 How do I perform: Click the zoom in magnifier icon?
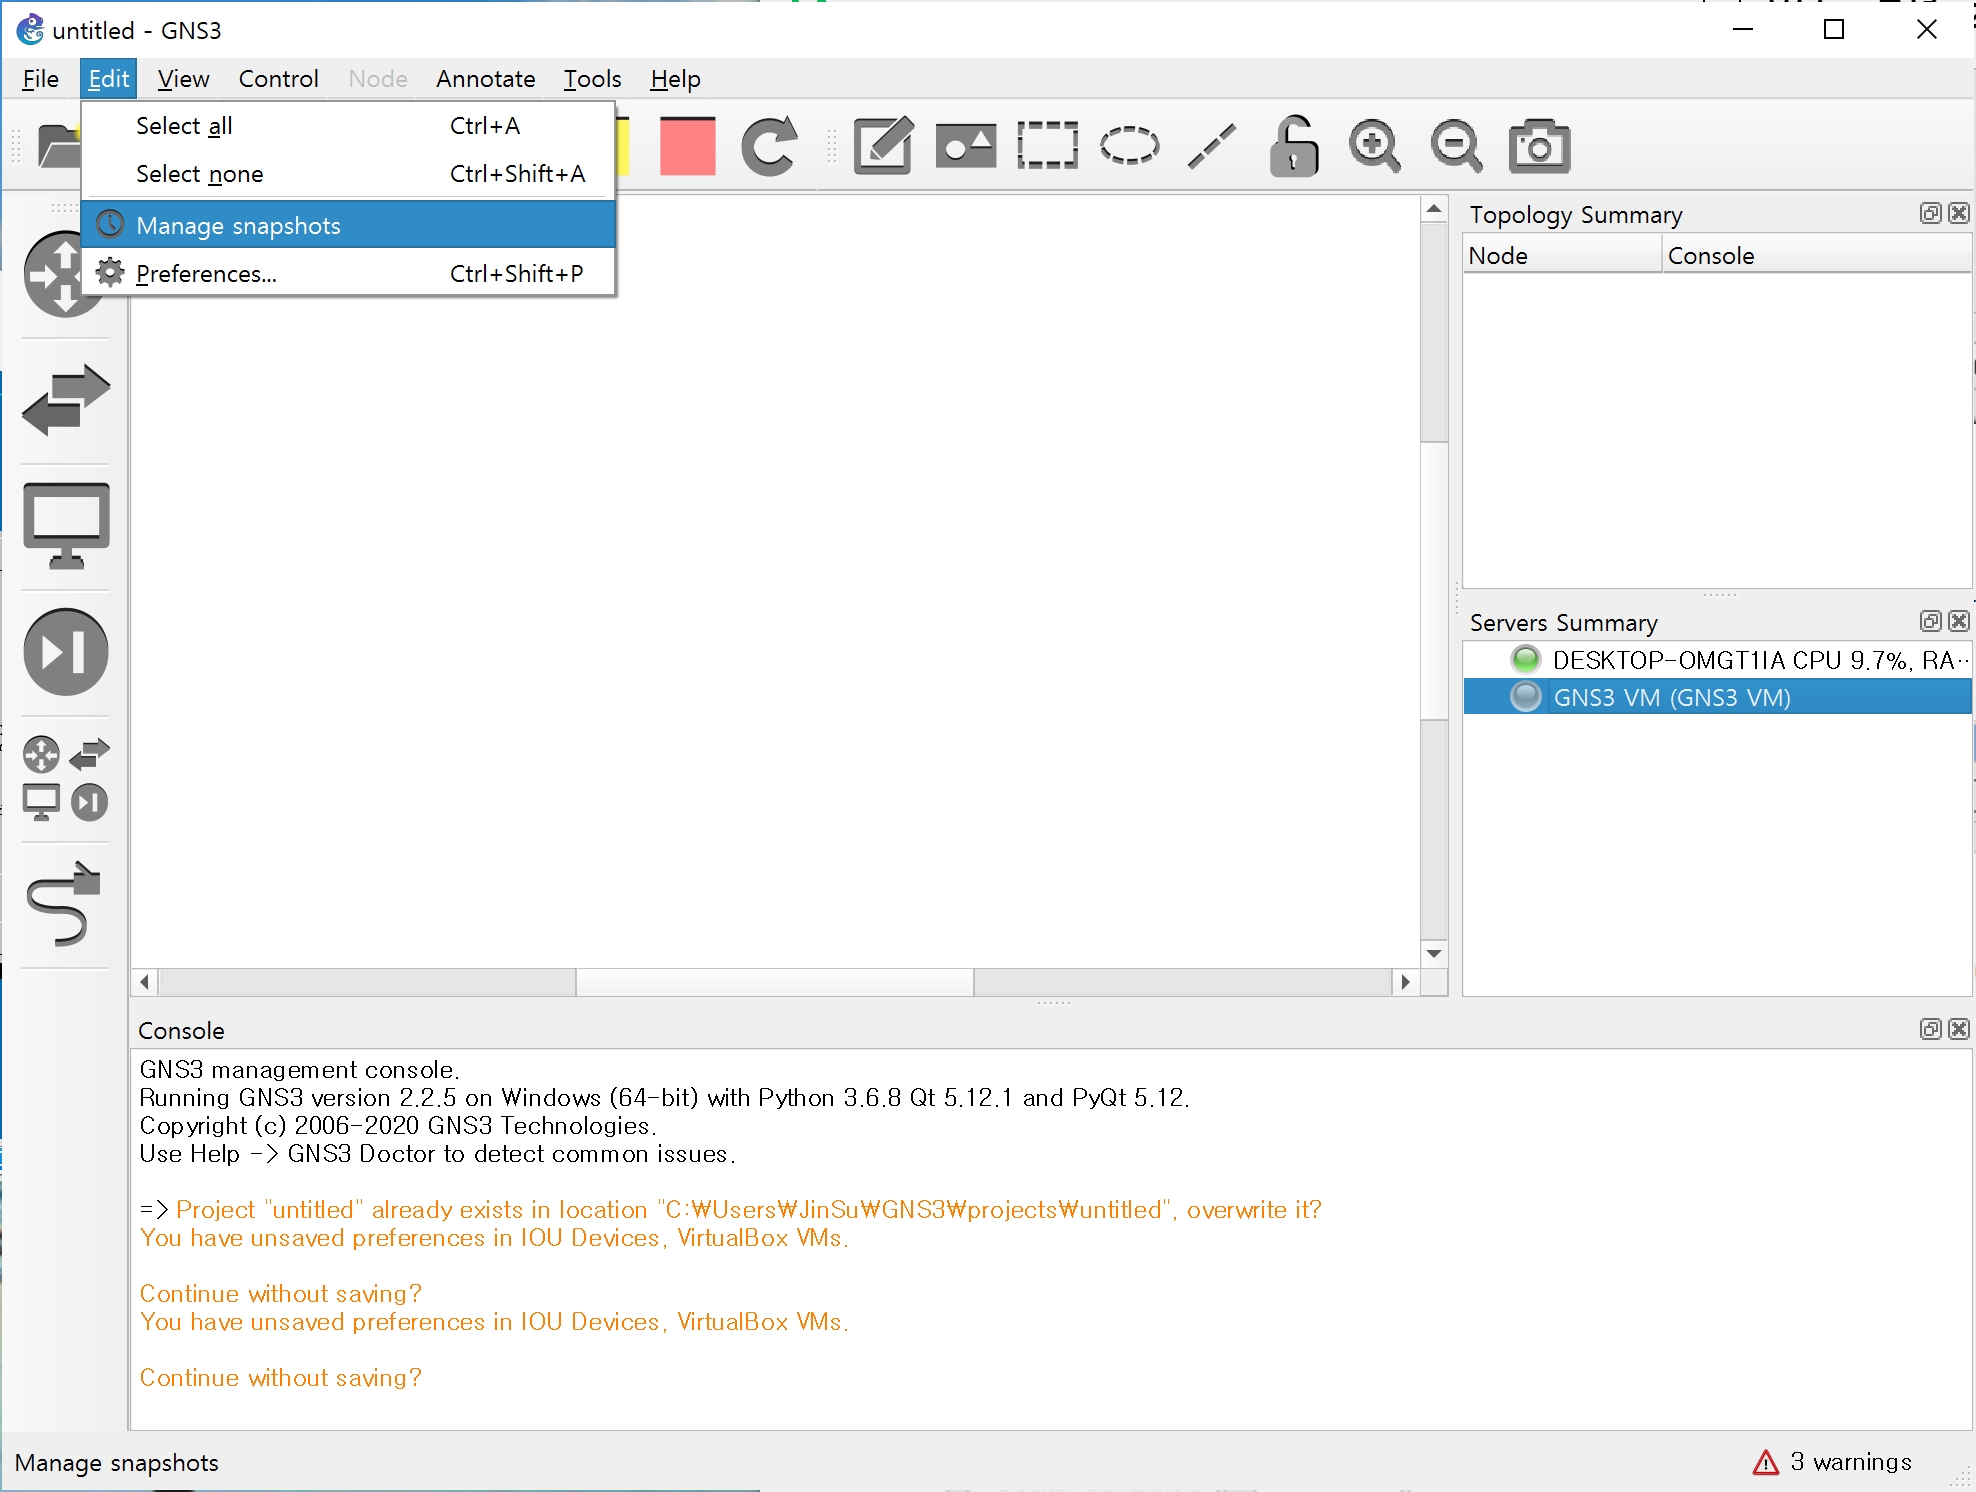[1375, 146]
